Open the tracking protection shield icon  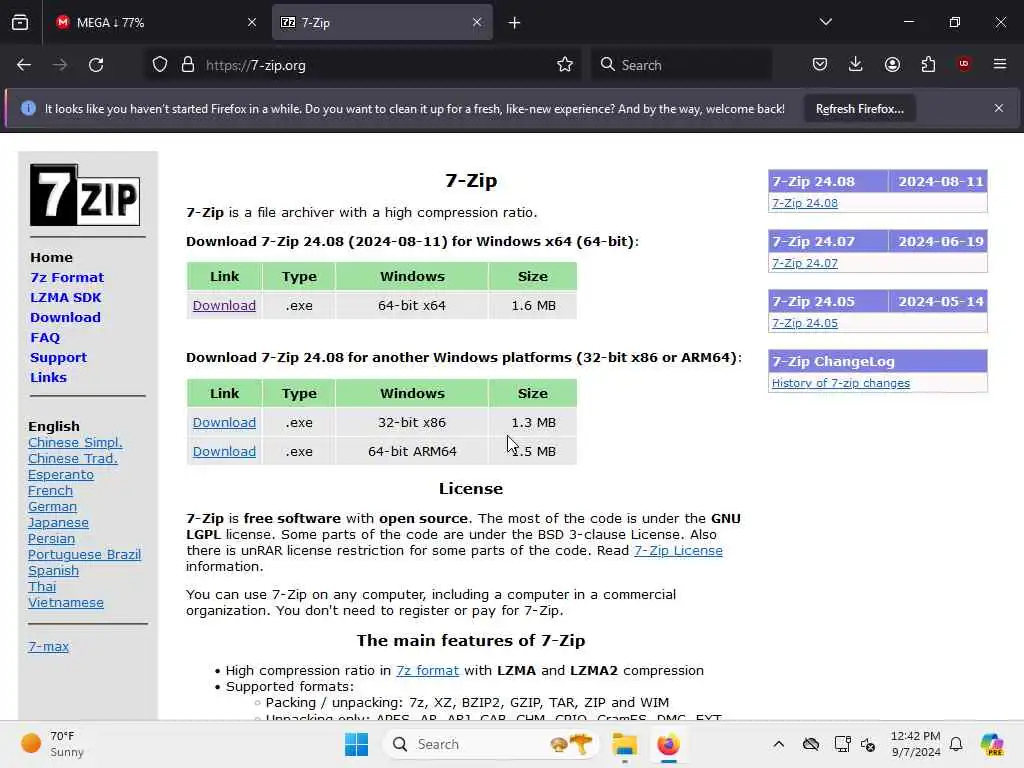tap(159, 65)
